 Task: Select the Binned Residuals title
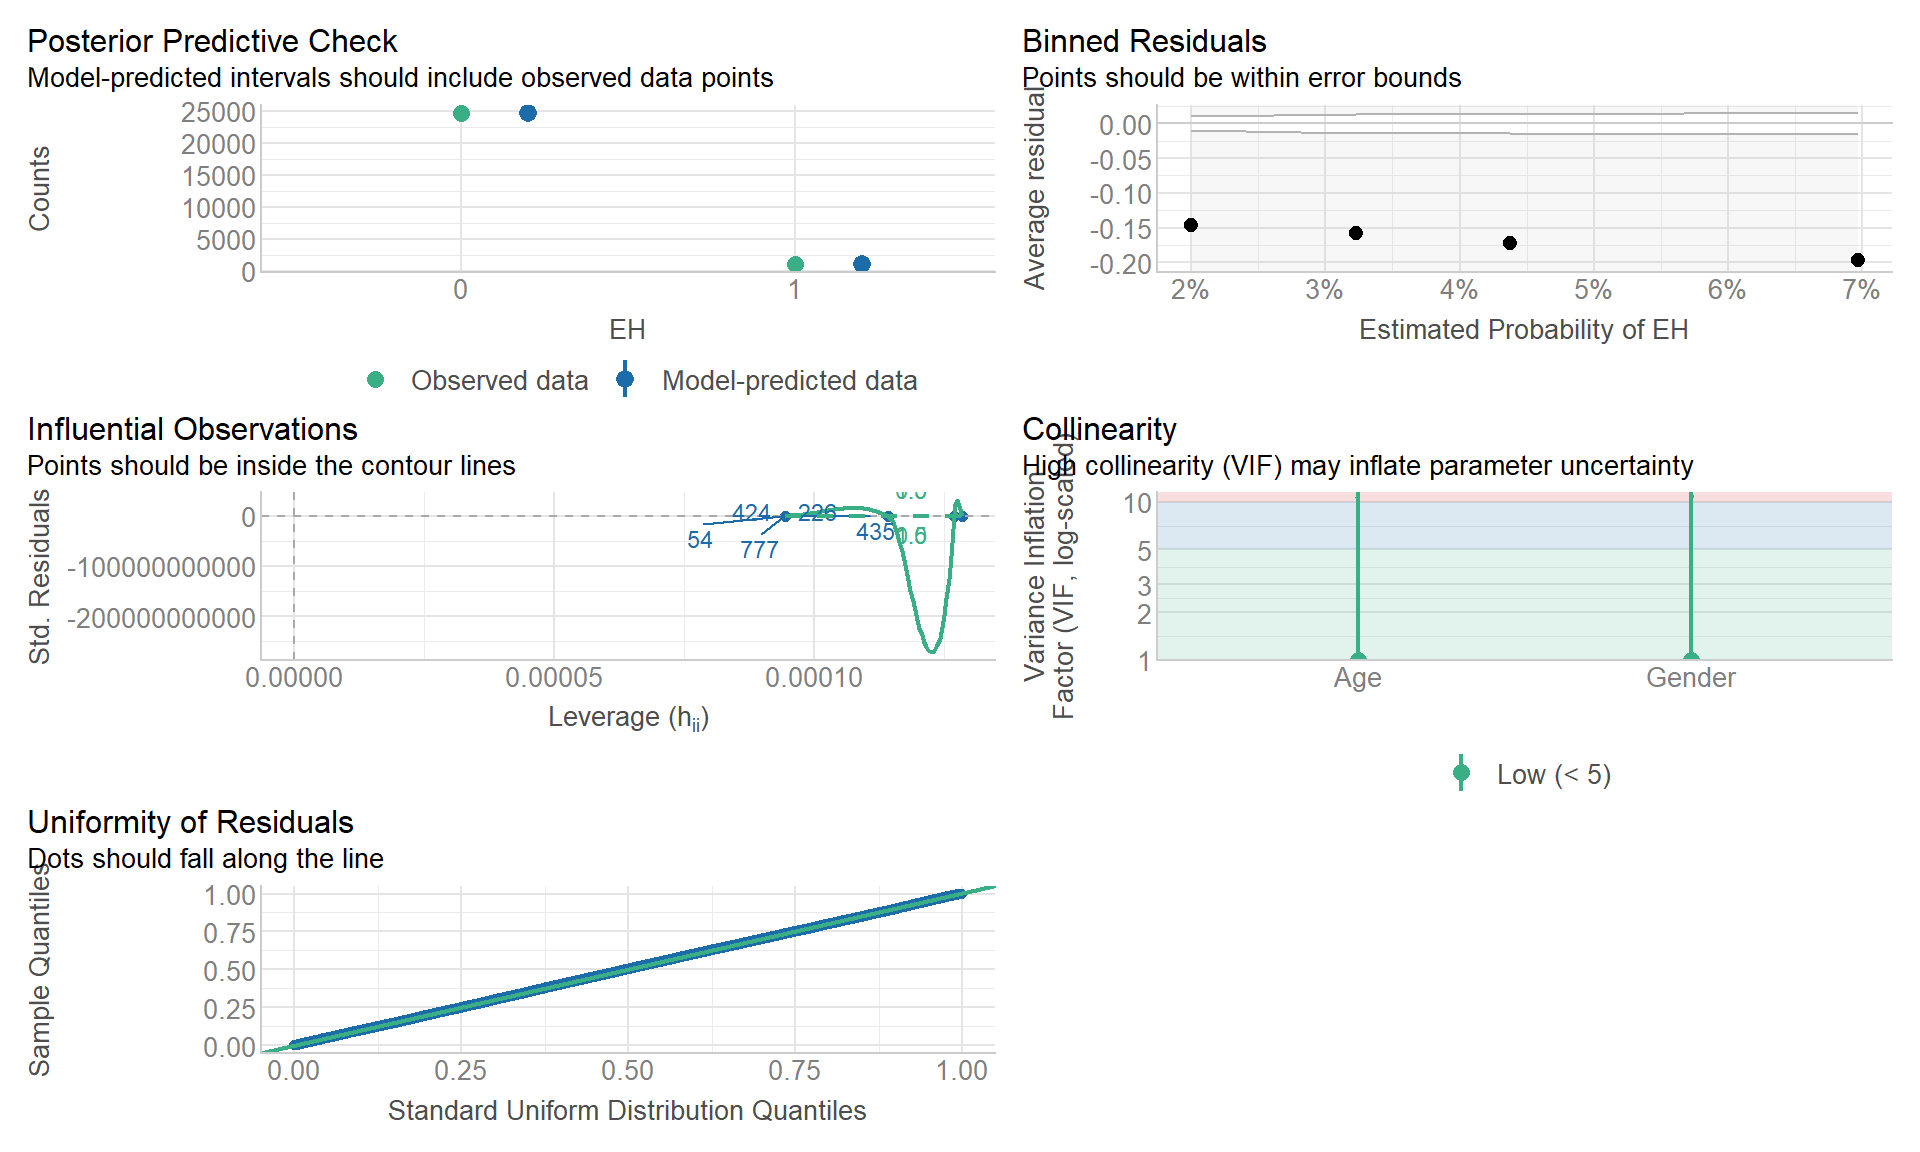click(1144, 41)
